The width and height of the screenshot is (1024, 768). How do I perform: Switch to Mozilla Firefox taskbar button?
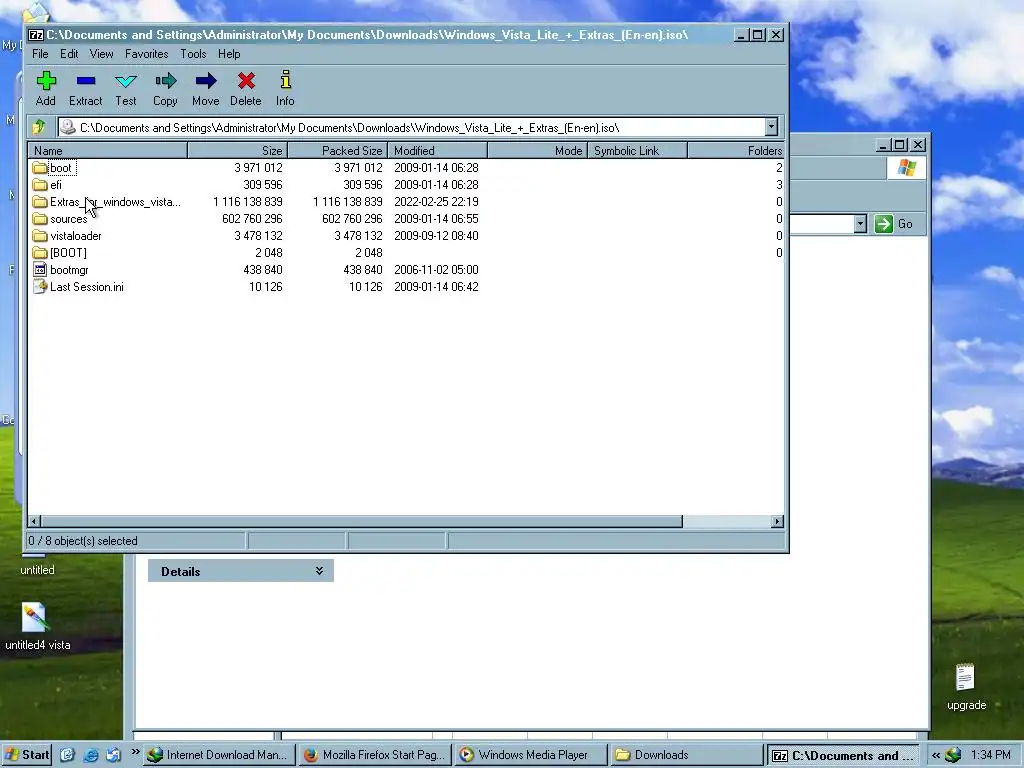pos(375,755)
